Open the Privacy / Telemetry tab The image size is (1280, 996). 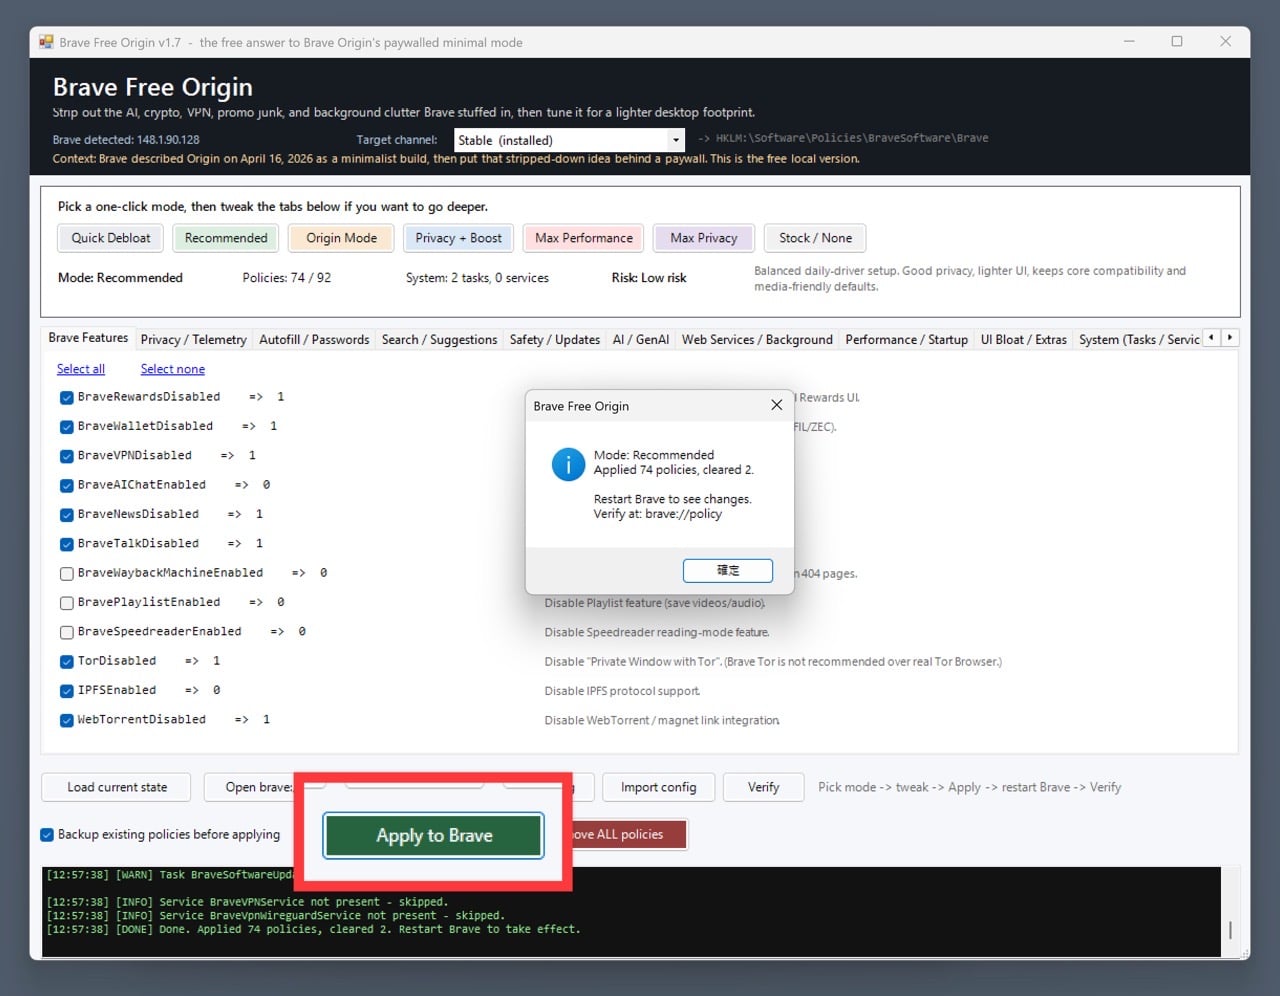194,340
